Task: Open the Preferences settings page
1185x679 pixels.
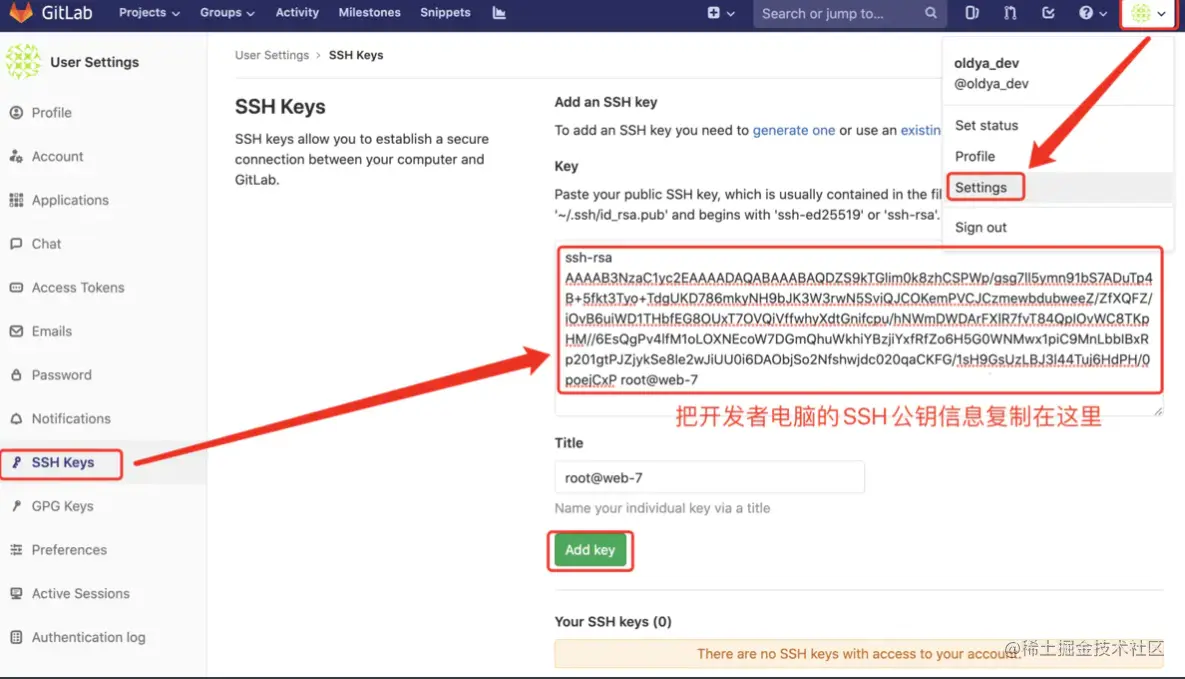Action: tap(69, 550)
